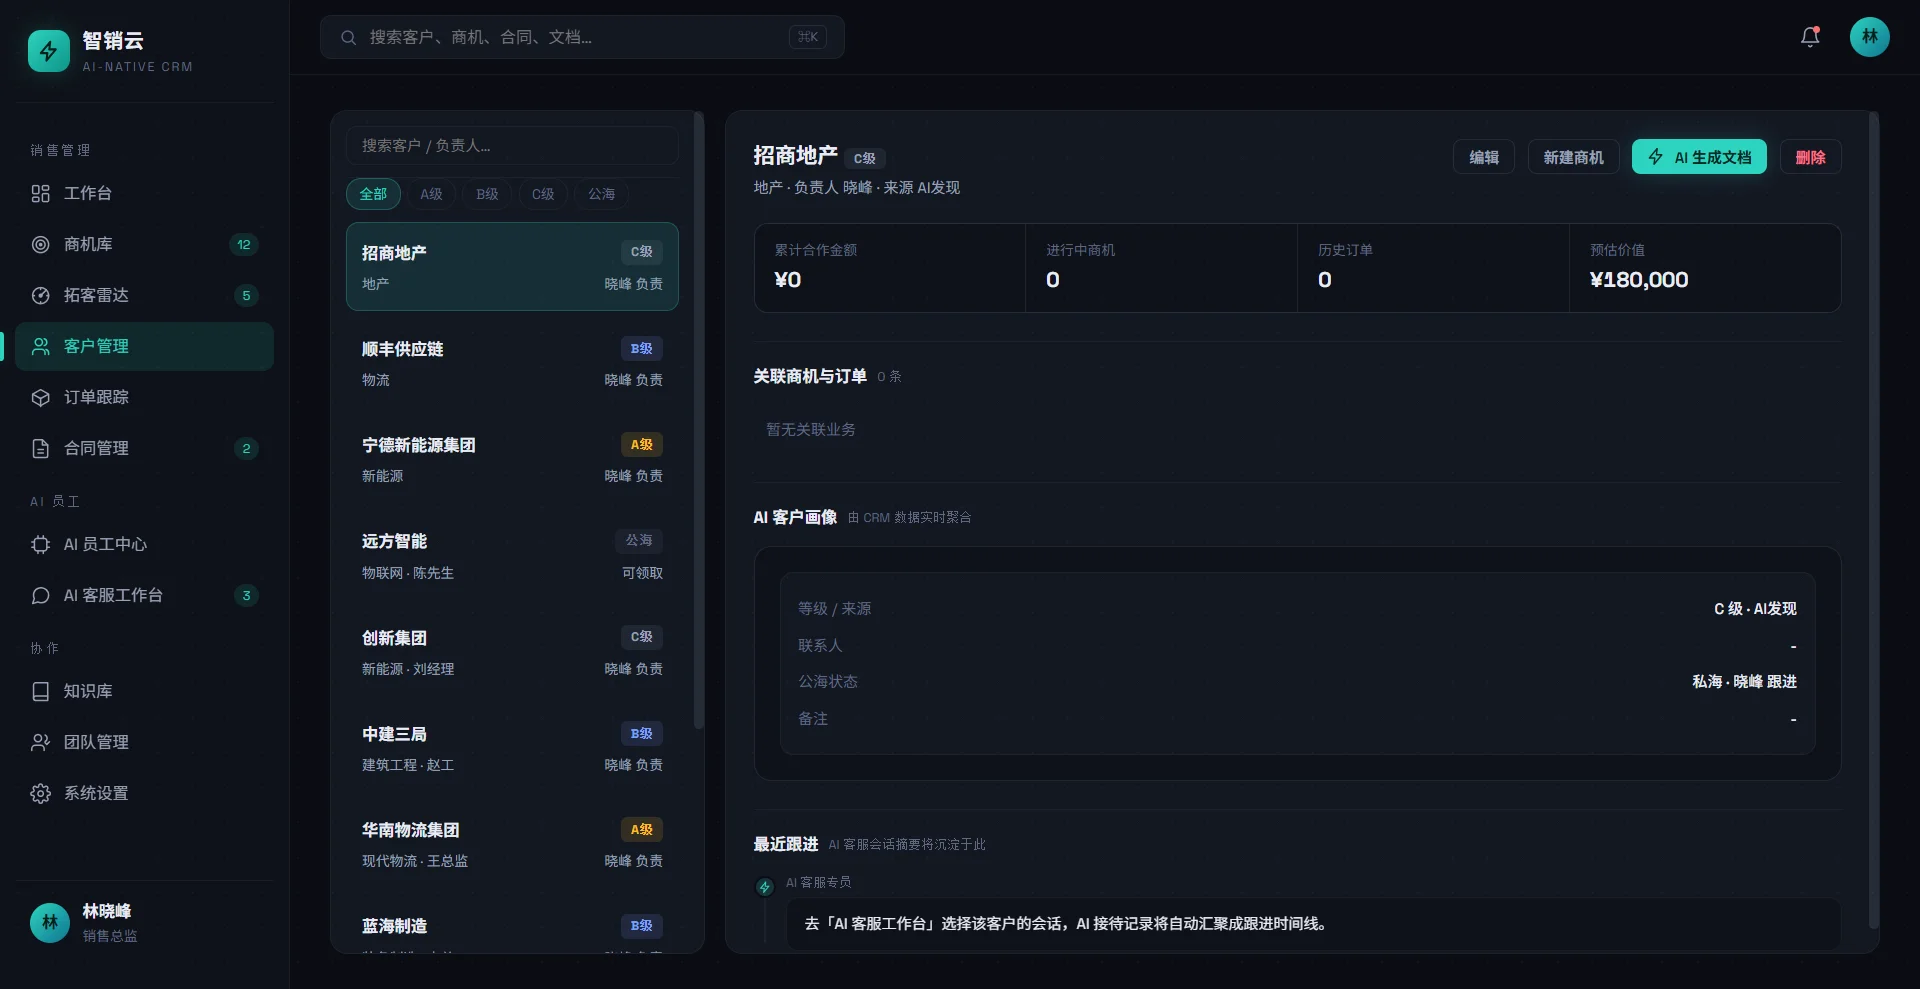Click 编辑 button for 招商地产
1920x989 pixels.
(x=1483, y=157)
